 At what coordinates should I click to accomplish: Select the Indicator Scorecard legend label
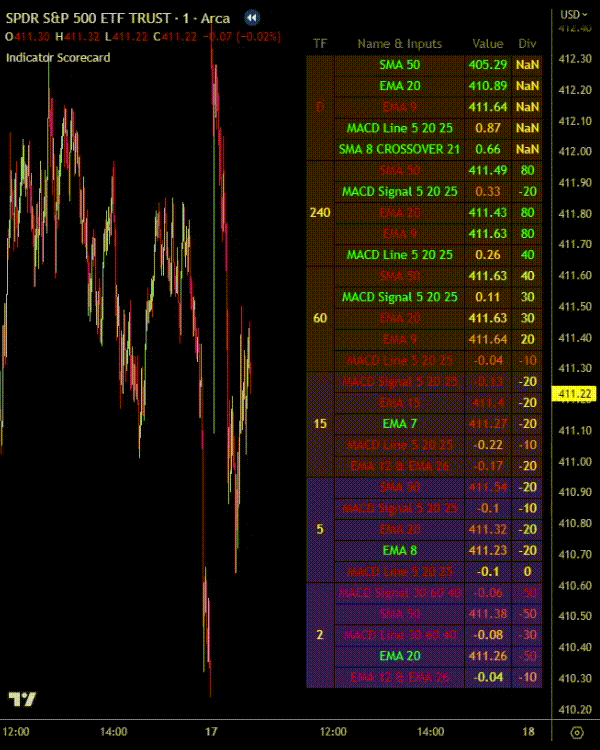(x=58, y=58)
